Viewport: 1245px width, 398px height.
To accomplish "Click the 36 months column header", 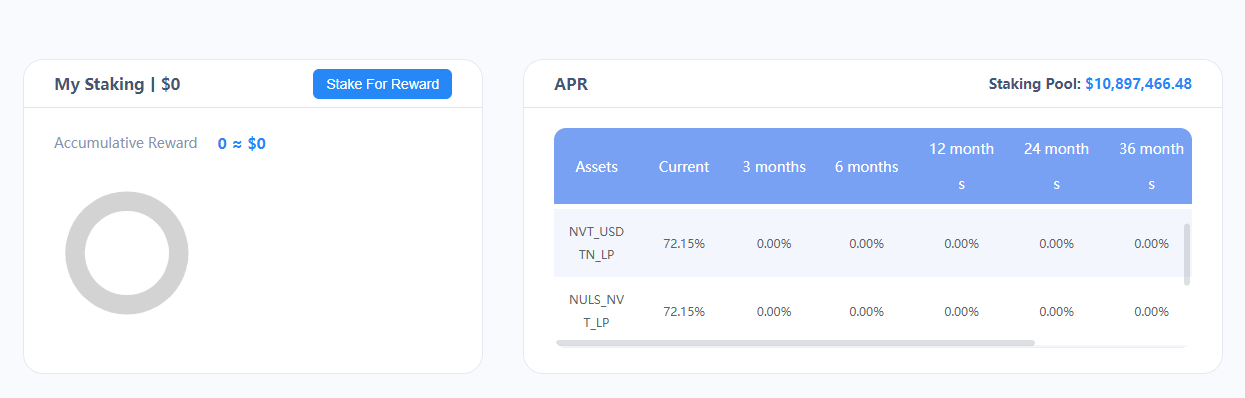I will coord(1151,167).
